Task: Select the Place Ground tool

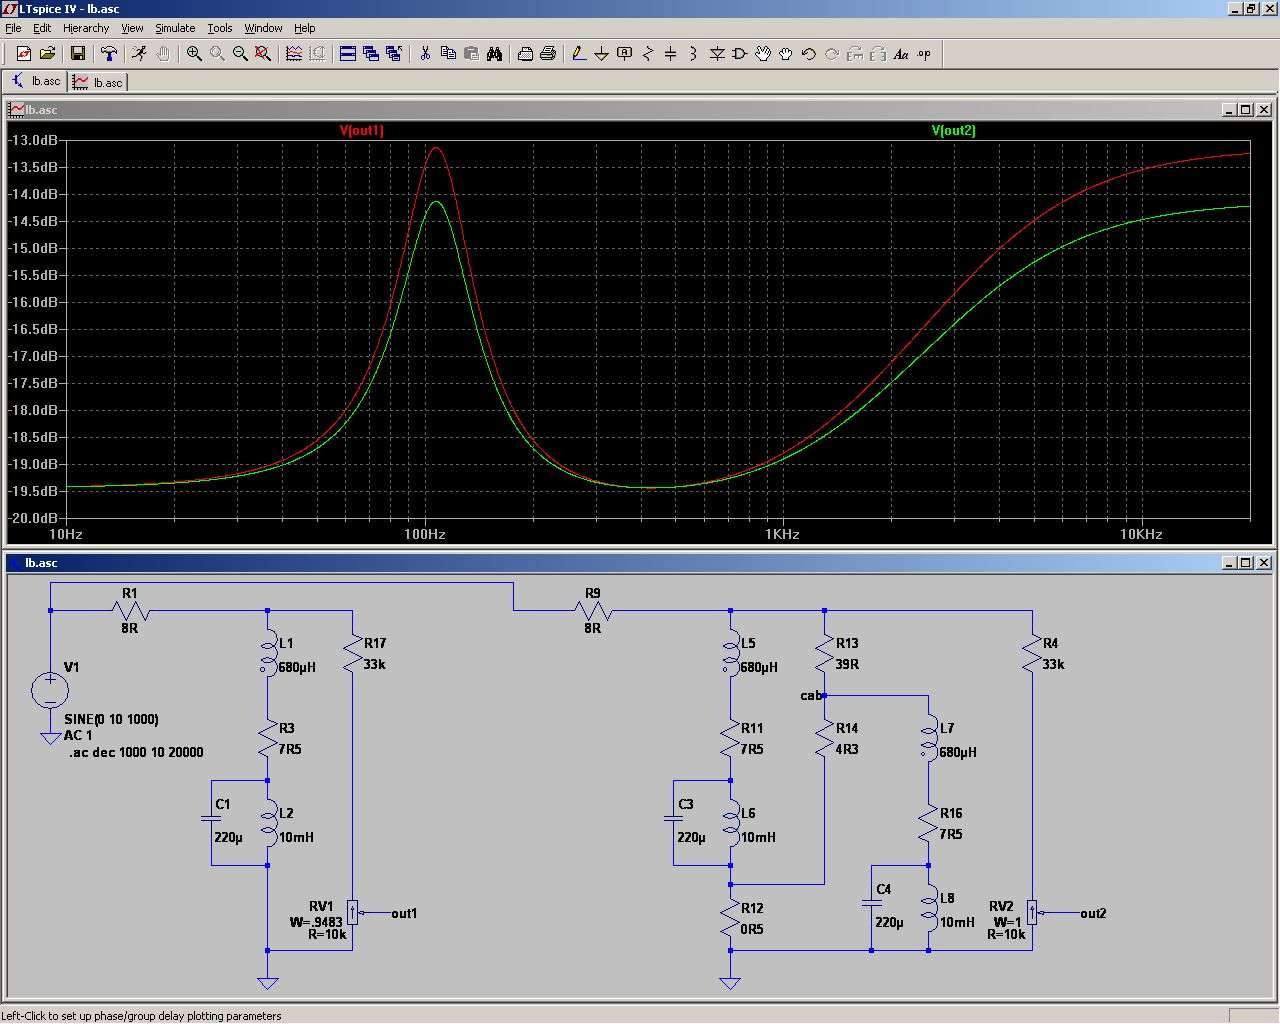Action: (x=601, y=54)
